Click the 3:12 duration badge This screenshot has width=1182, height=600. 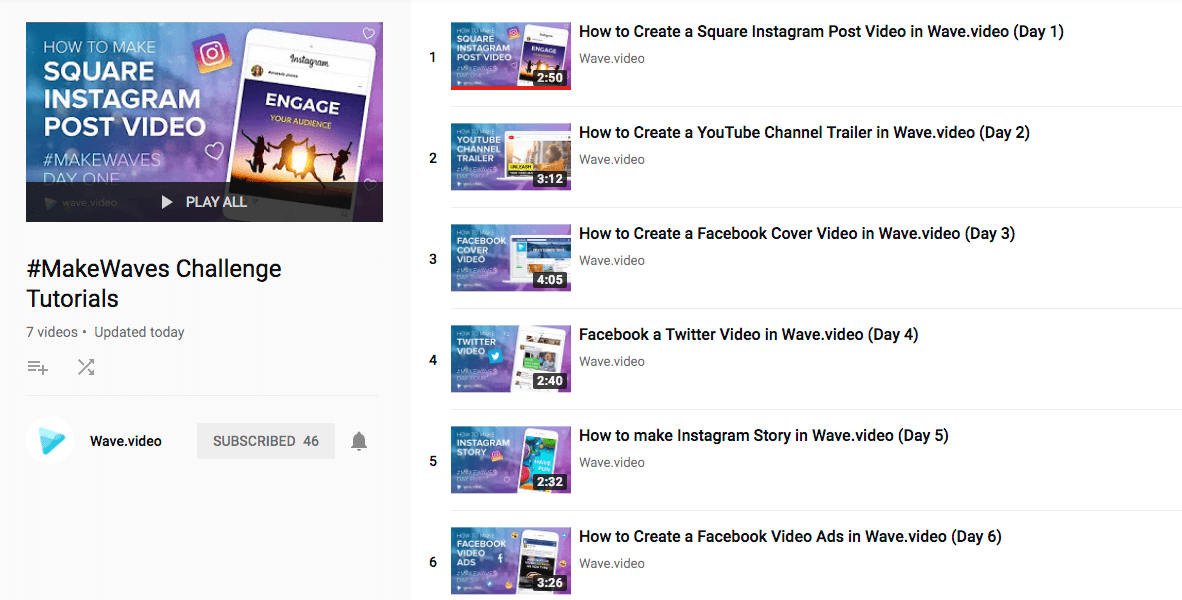click(x=550, y=179)
